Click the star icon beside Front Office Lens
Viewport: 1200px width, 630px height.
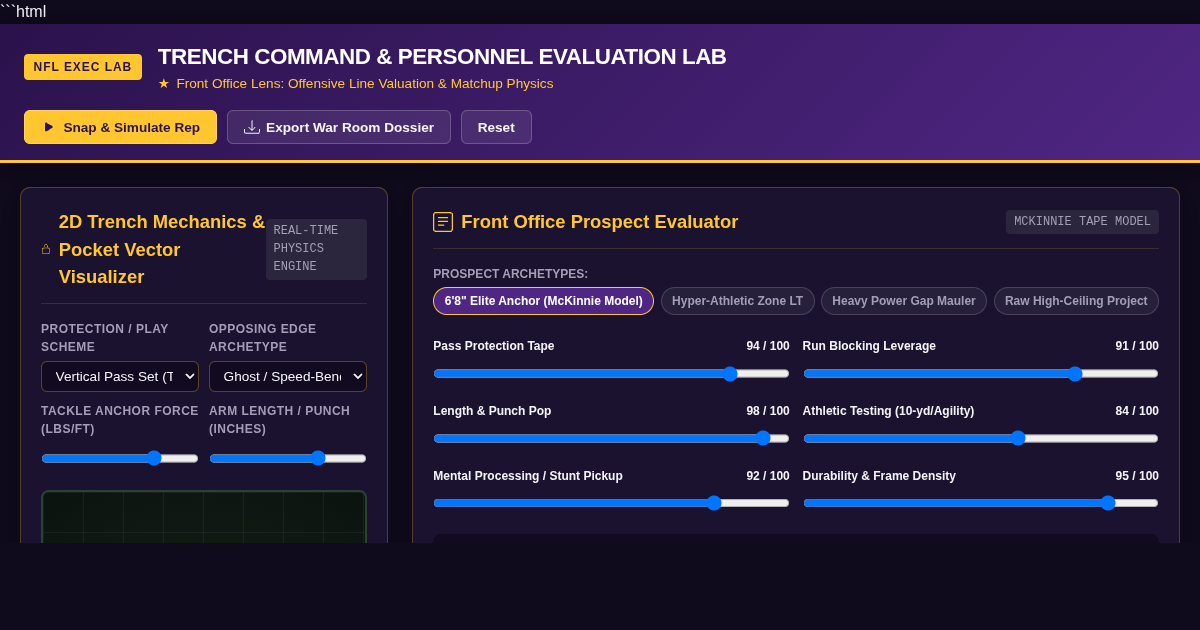(x=164, y=84)
